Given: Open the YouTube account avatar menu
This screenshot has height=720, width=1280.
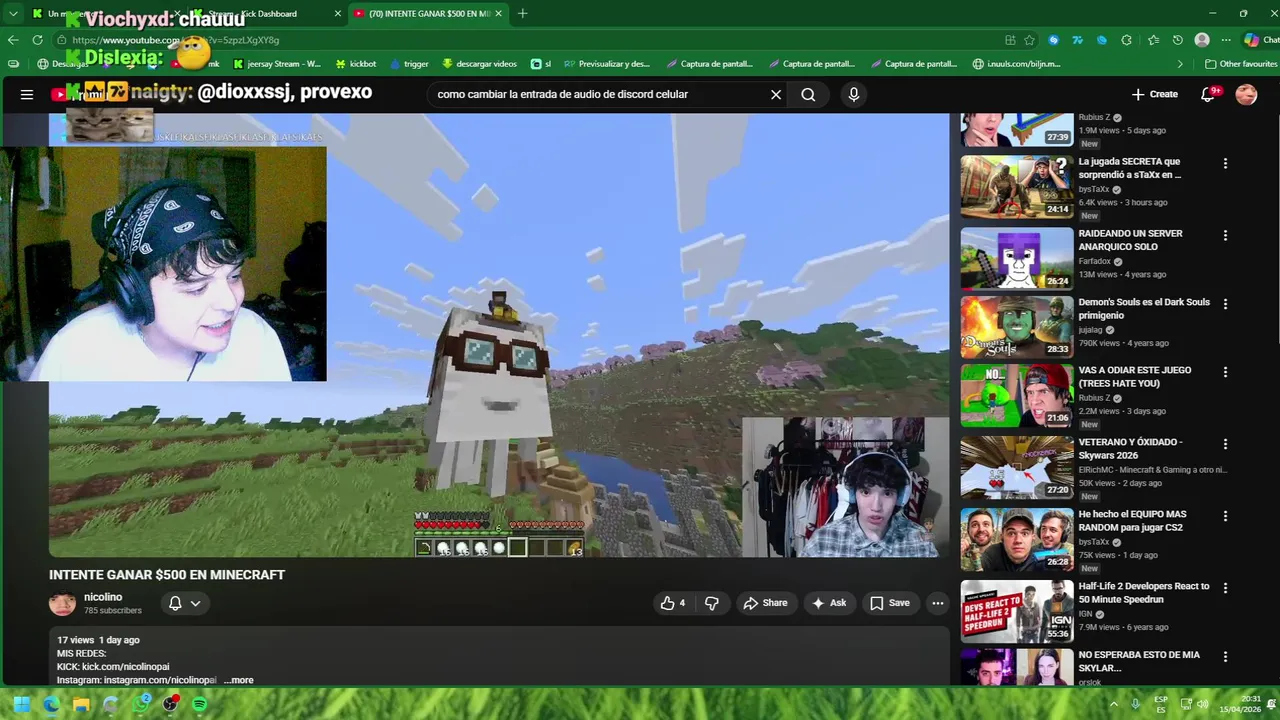Looking at the screenshot, I should [x=1246, y=94].
